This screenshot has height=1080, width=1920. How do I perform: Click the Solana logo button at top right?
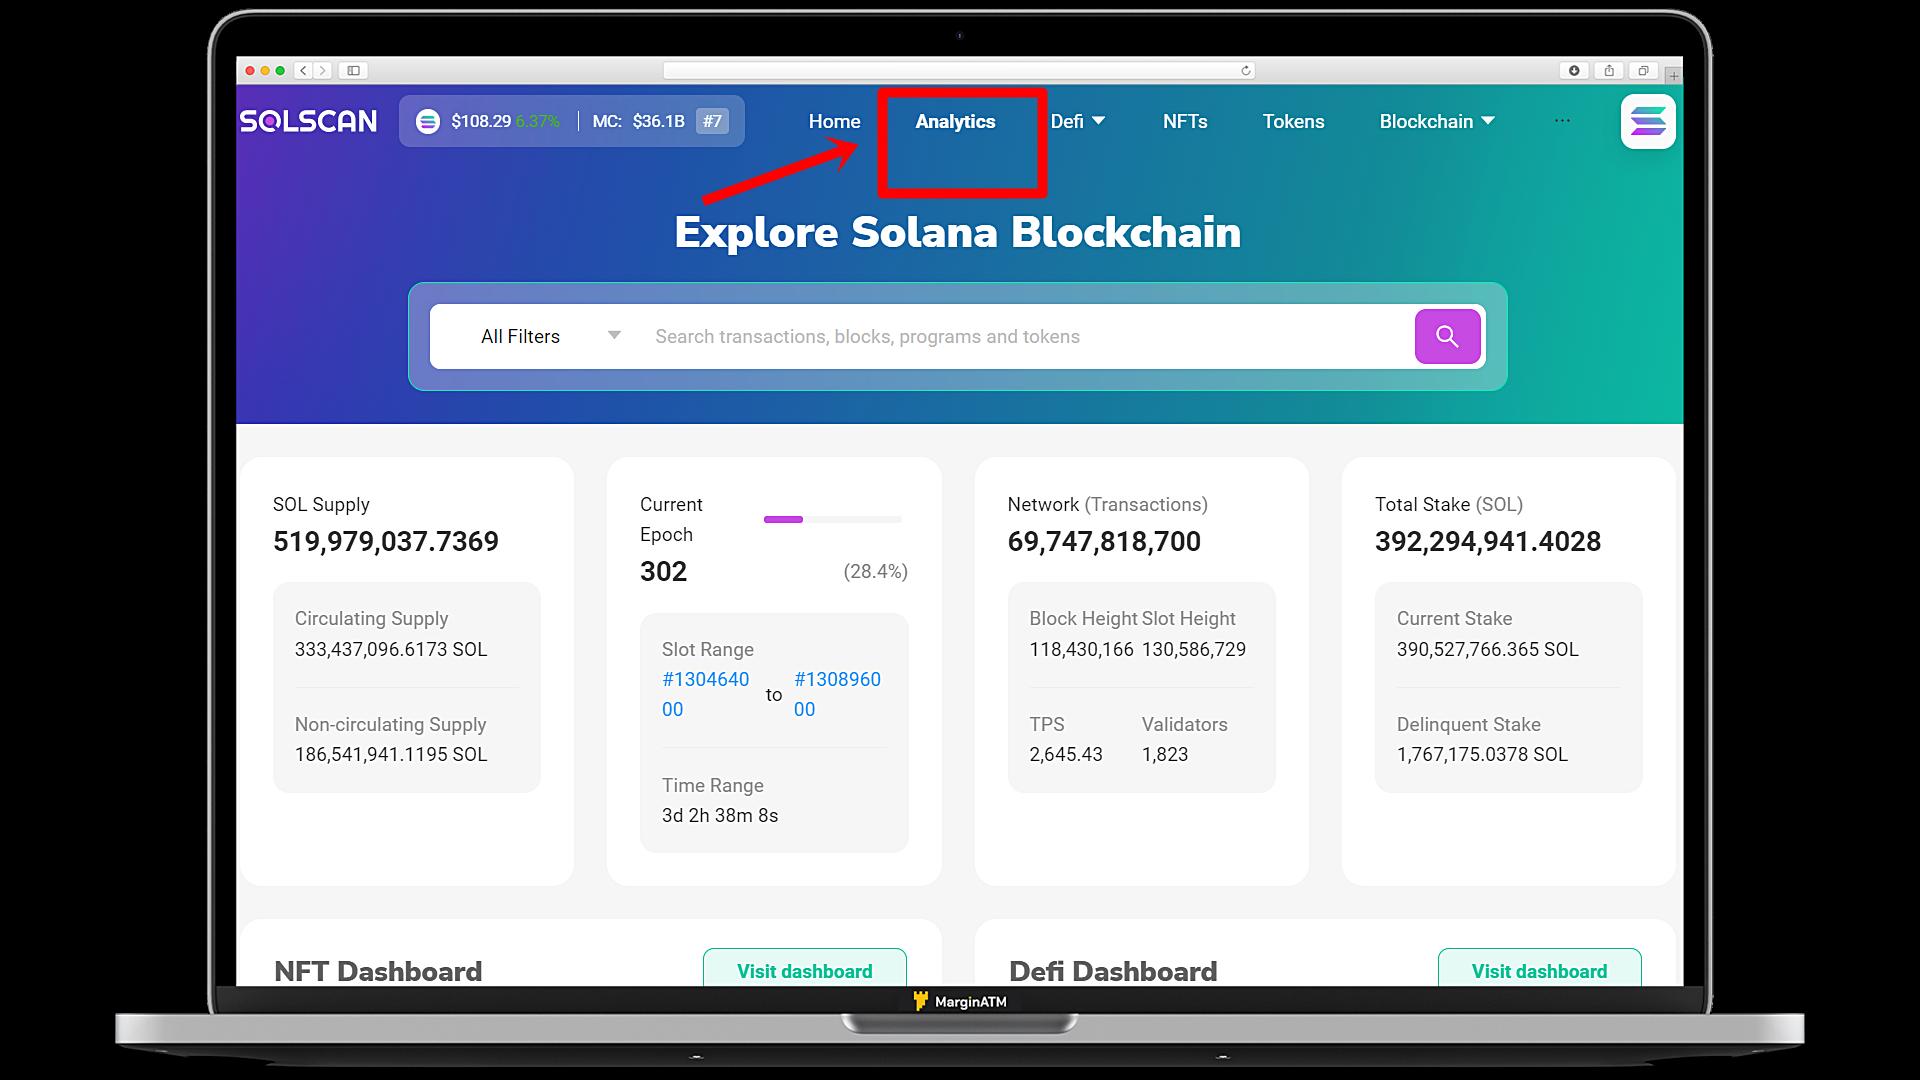(x=1648, y=121)
